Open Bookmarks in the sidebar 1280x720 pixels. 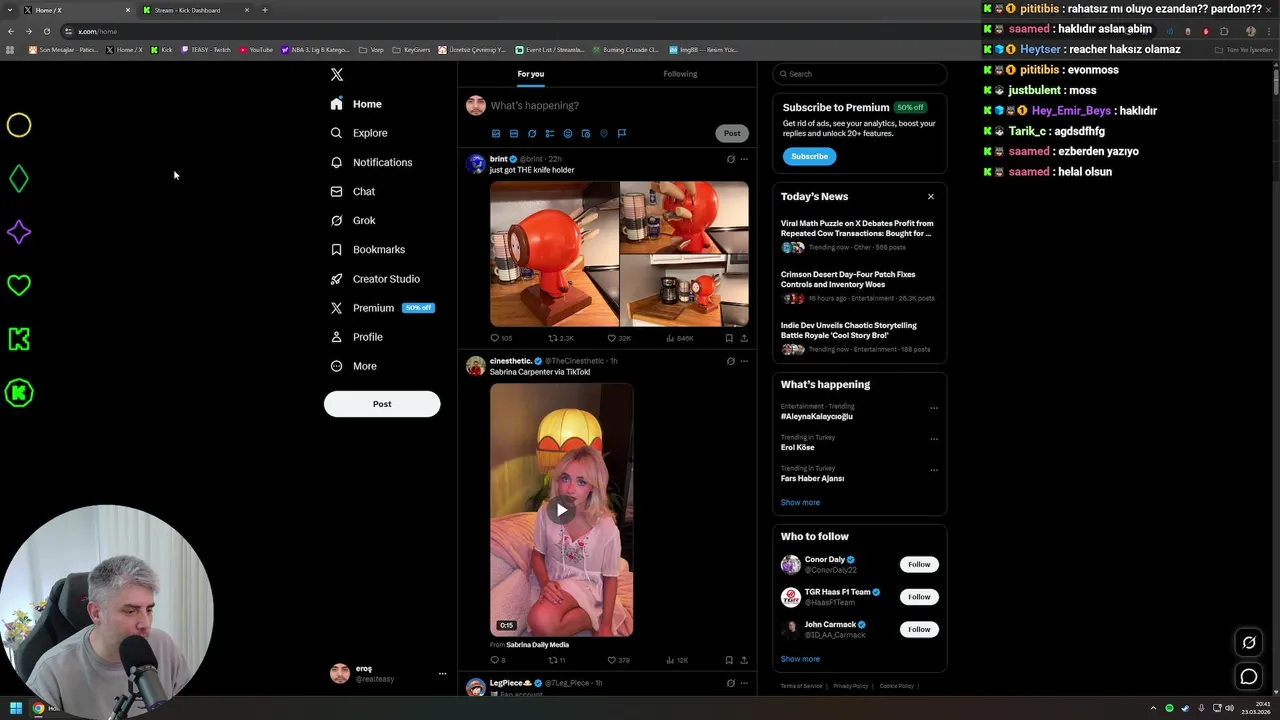click(368, 249)
